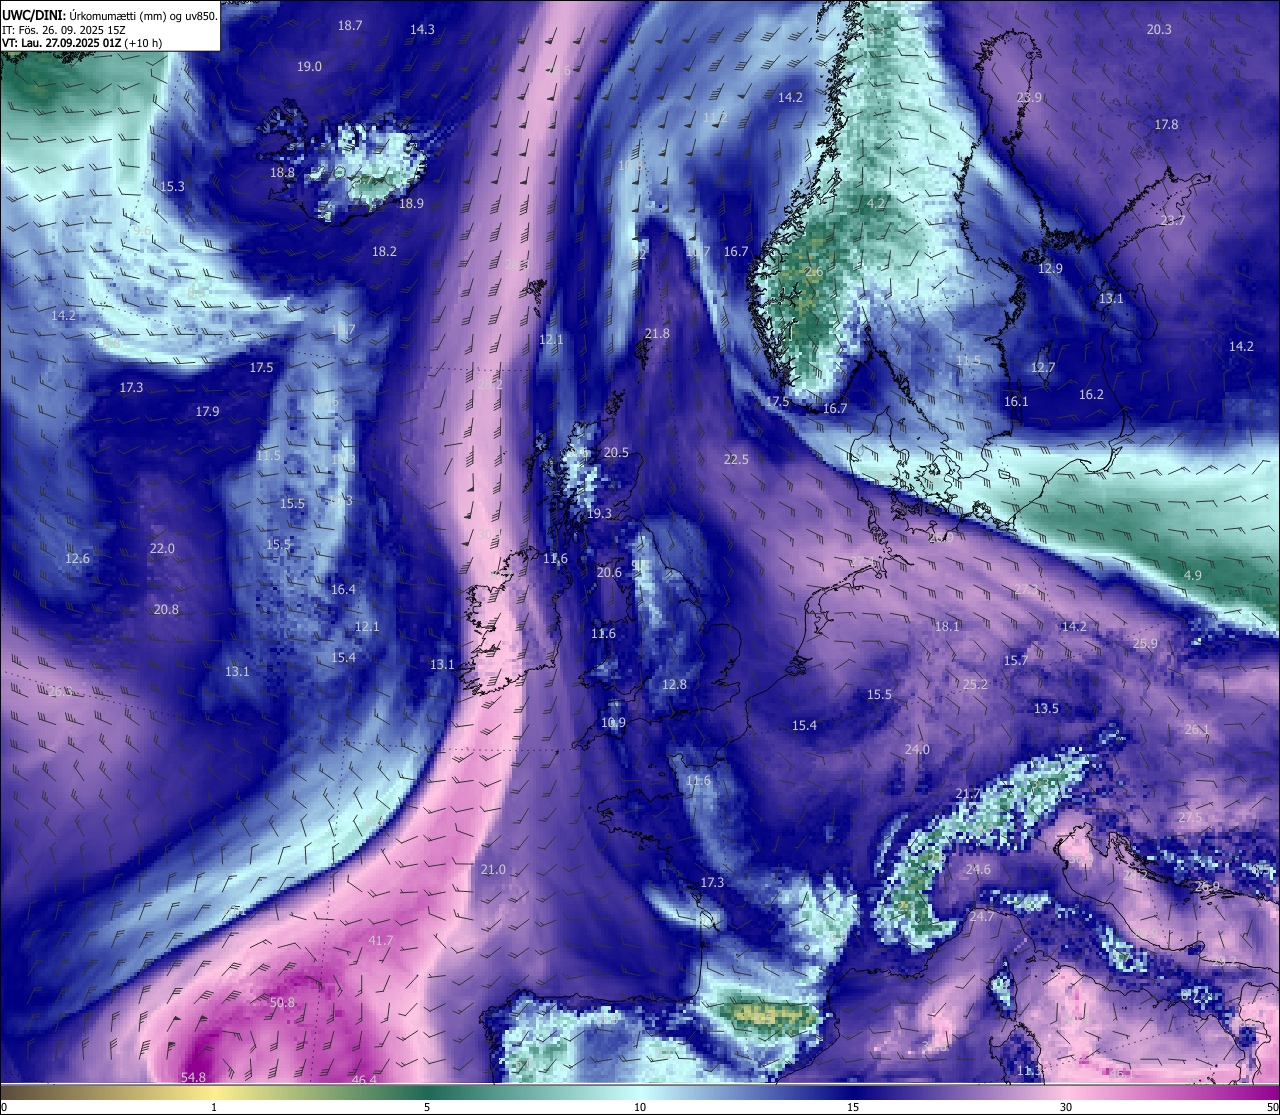The width and height of the screenshot is (1280, 1115).
Task: Click the 54.8 value at bottom left
Action: [x=194, y=1077]
